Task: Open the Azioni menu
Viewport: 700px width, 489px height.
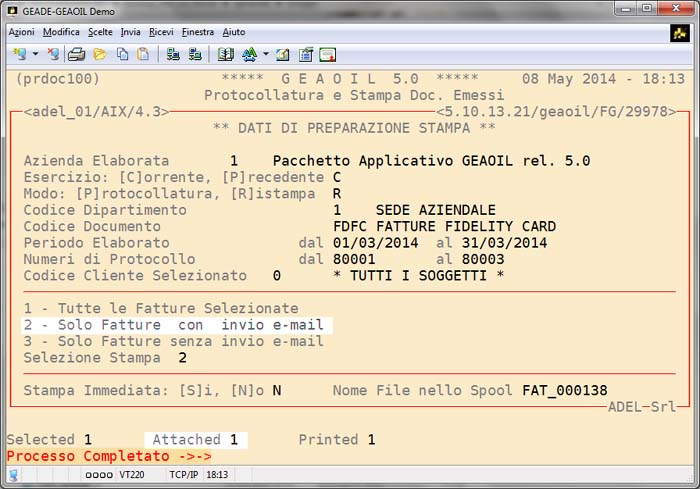Action: (x=21, y=32)
